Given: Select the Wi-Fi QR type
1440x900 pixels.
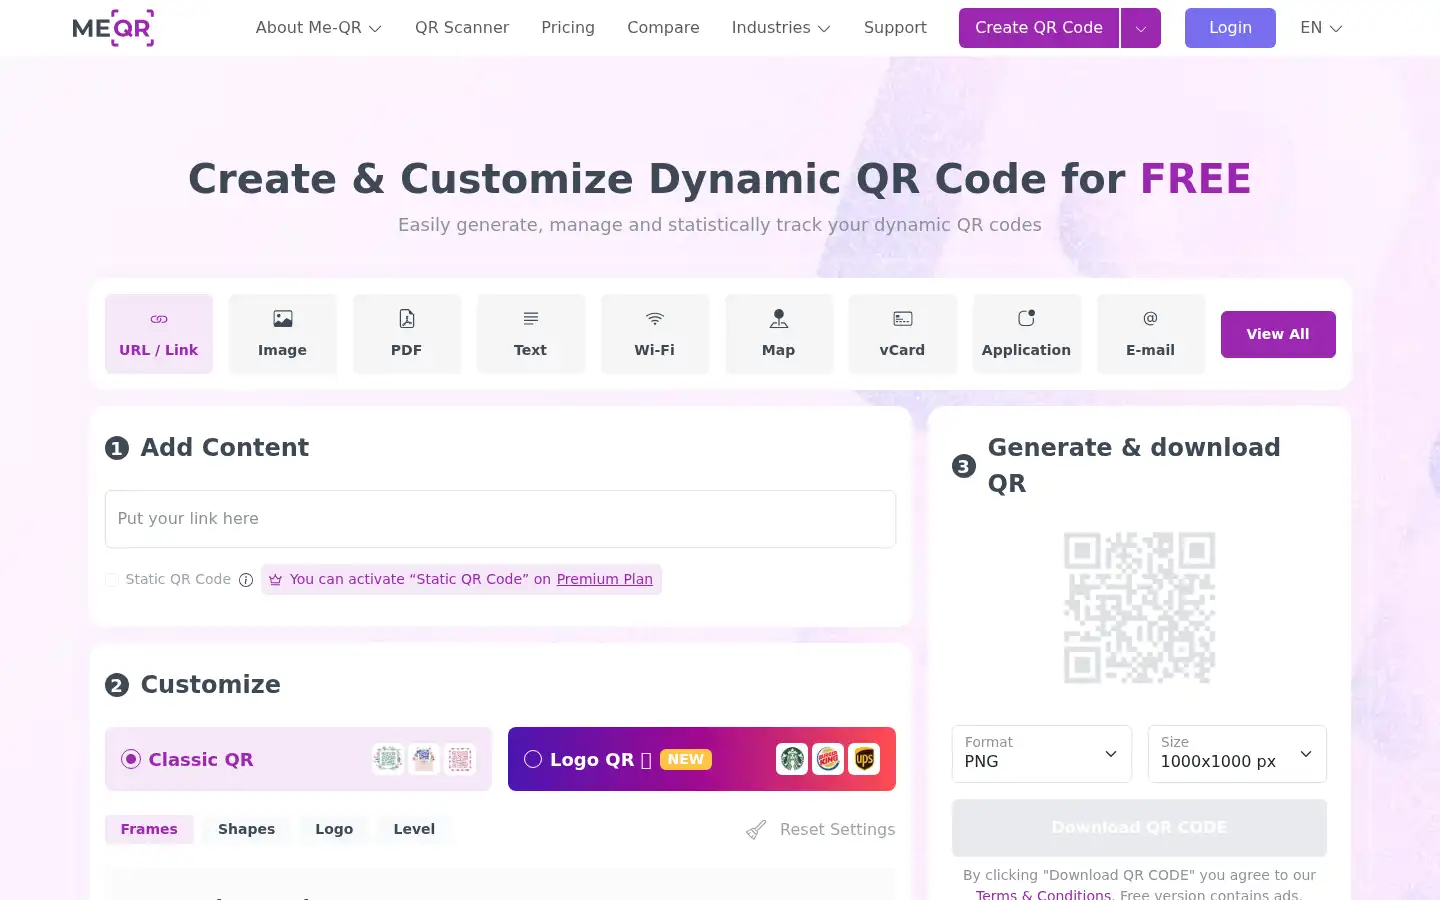Looking at the screenshot, I should [655, 334].
